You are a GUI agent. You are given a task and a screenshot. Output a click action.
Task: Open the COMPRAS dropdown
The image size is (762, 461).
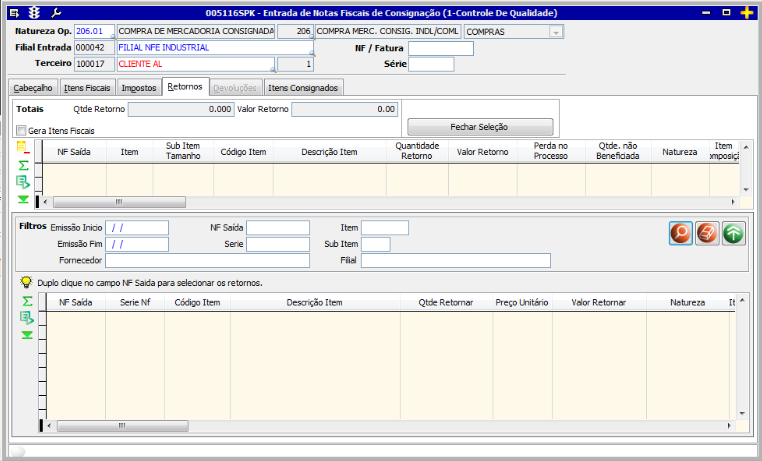[x=556, y=32]
